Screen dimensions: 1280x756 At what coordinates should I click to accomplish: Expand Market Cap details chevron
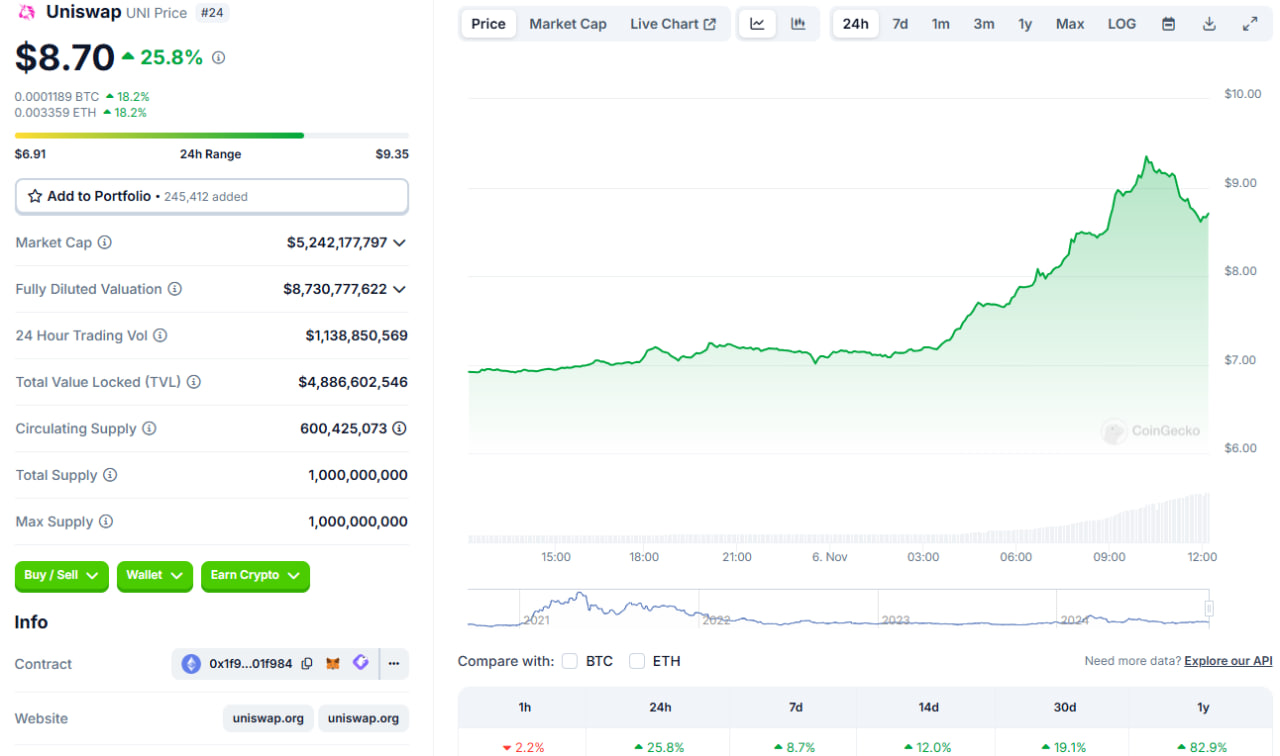(399, 243)
